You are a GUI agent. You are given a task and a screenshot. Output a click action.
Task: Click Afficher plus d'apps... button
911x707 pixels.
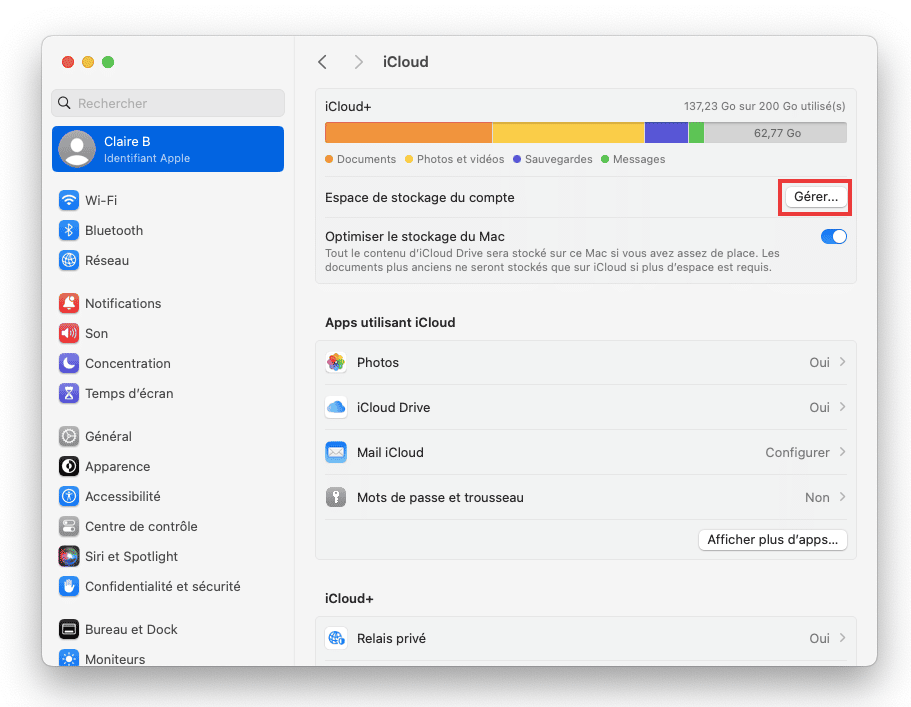pyautogui.click(x=772, y=540)
